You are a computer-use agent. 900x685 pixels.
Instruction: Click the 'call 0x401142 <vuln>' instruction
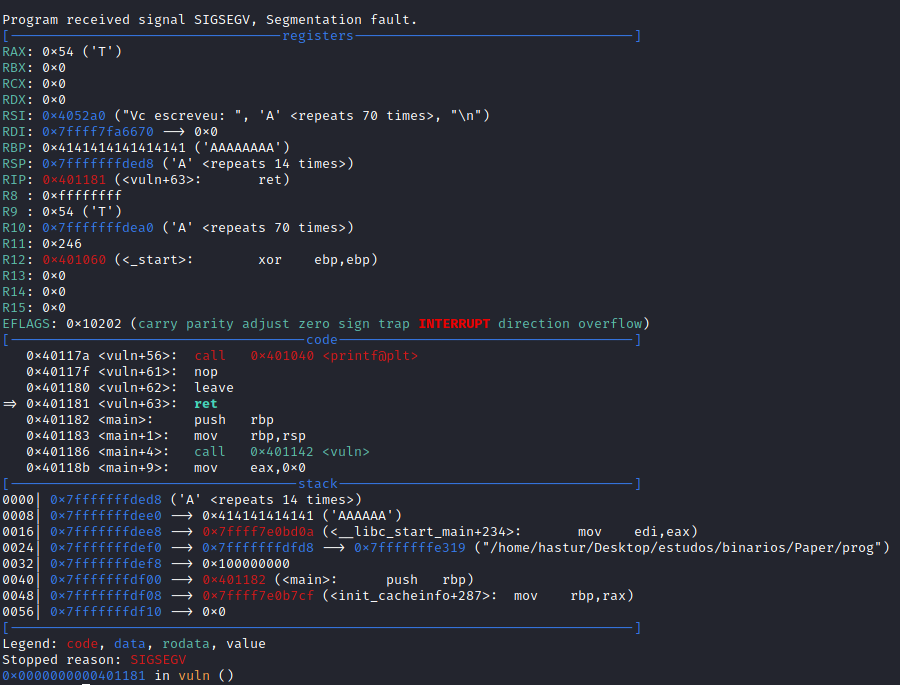282,452
